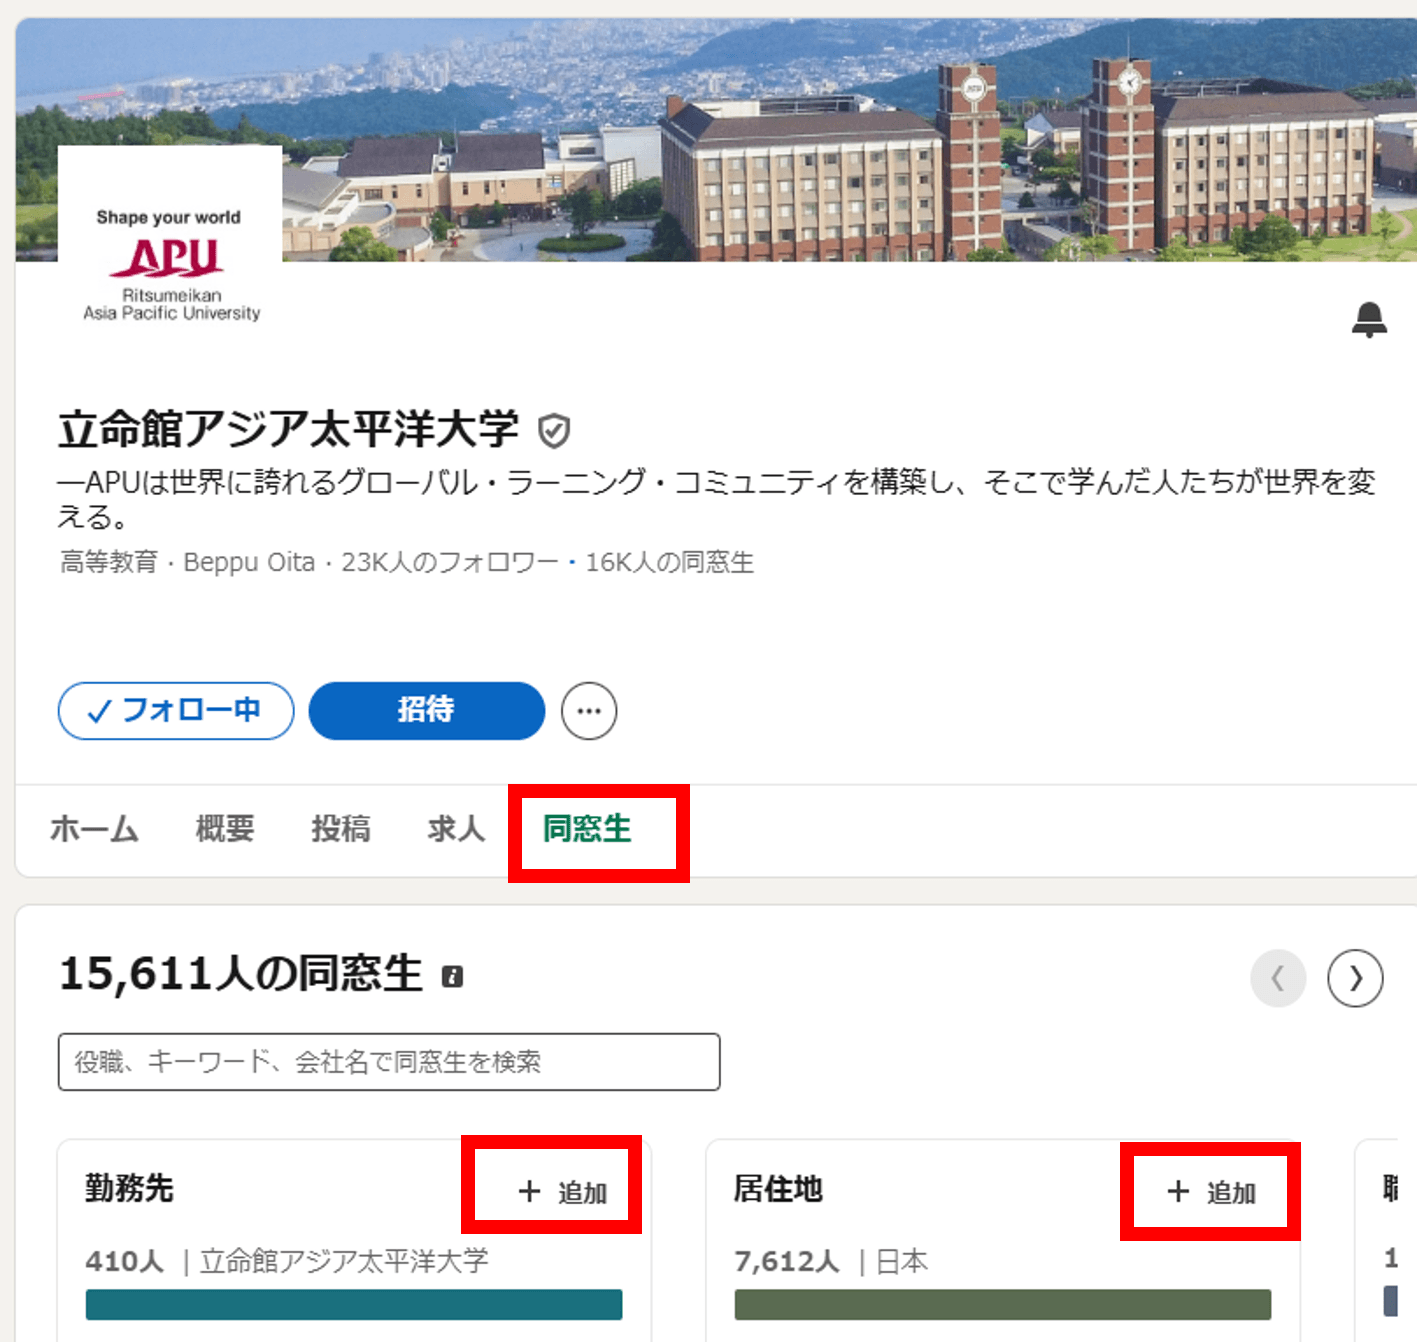Click the 招待 invite button

(x=427, y=711)
